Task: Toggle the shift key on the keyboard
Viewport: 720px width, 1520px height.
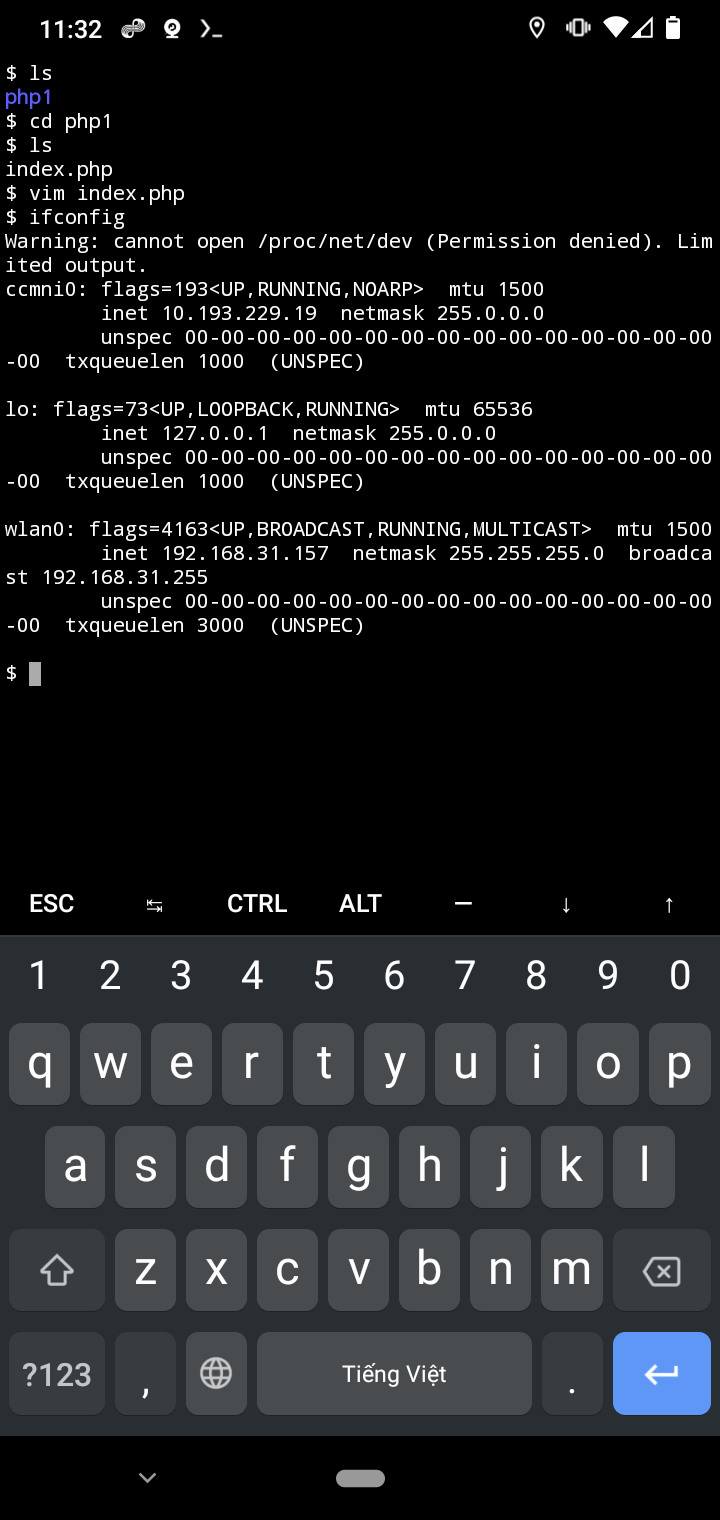Action: (57, 1270)
